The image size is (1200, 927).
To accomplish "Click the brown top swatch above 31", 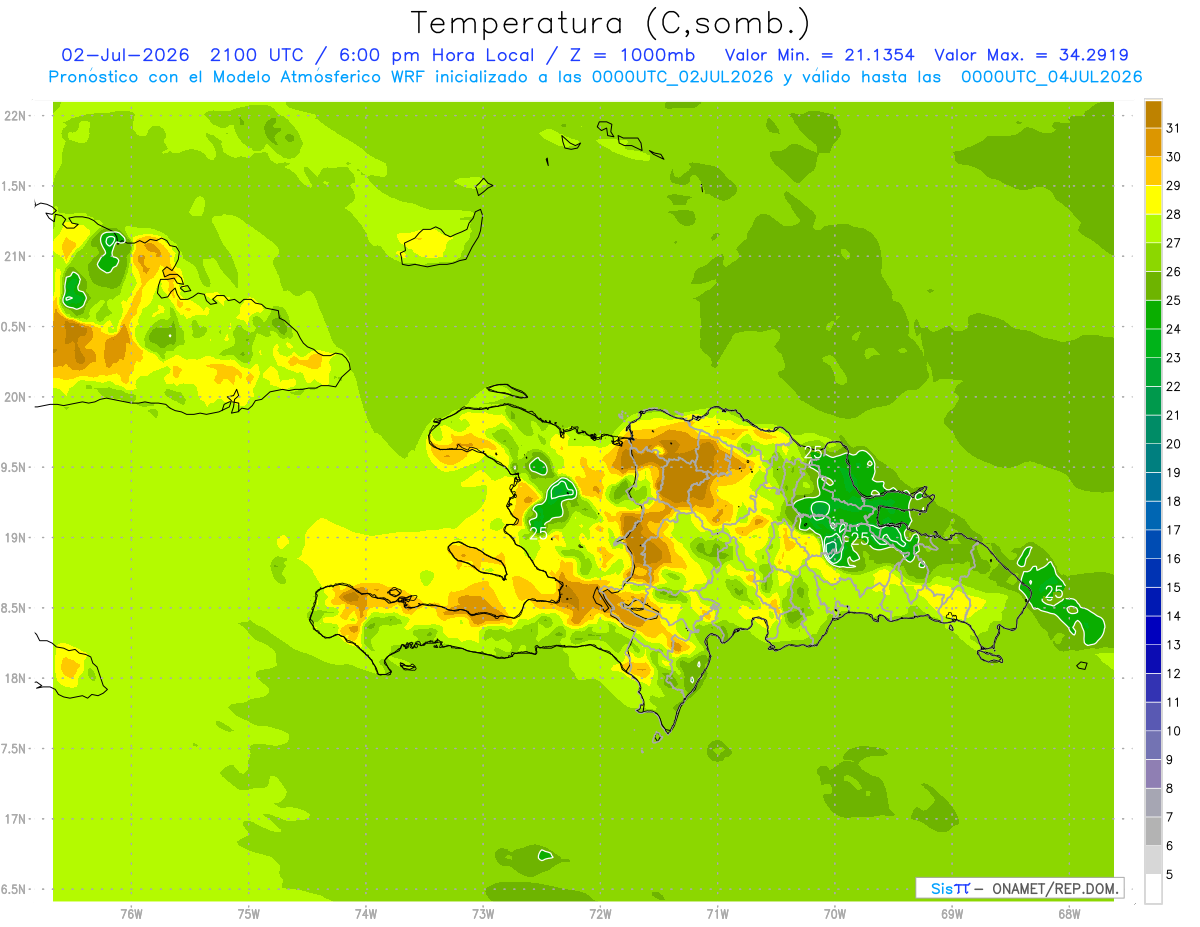I will (1153, 114).
